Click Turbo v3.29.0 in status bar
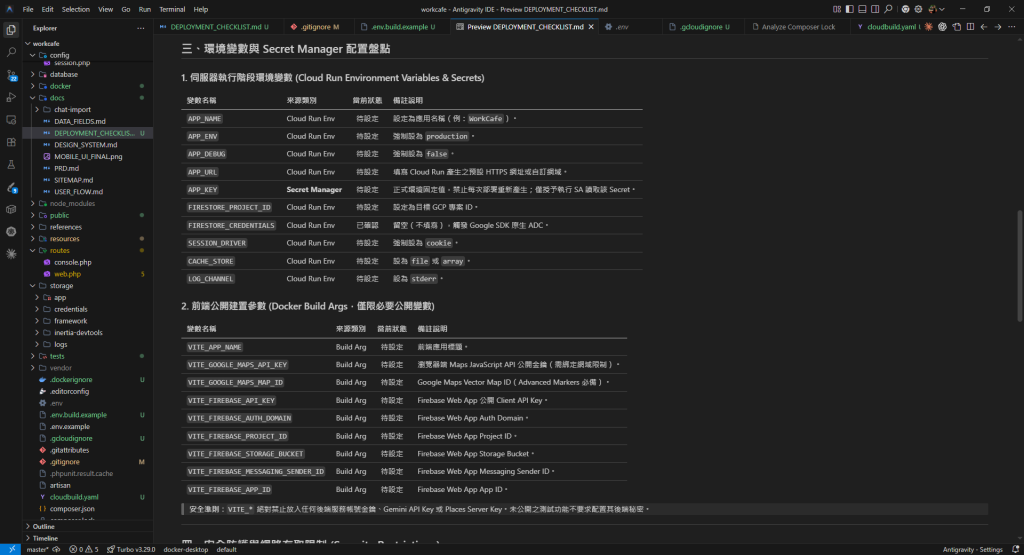The width and height of the screenshot is (1024, 555). [131, 550]
